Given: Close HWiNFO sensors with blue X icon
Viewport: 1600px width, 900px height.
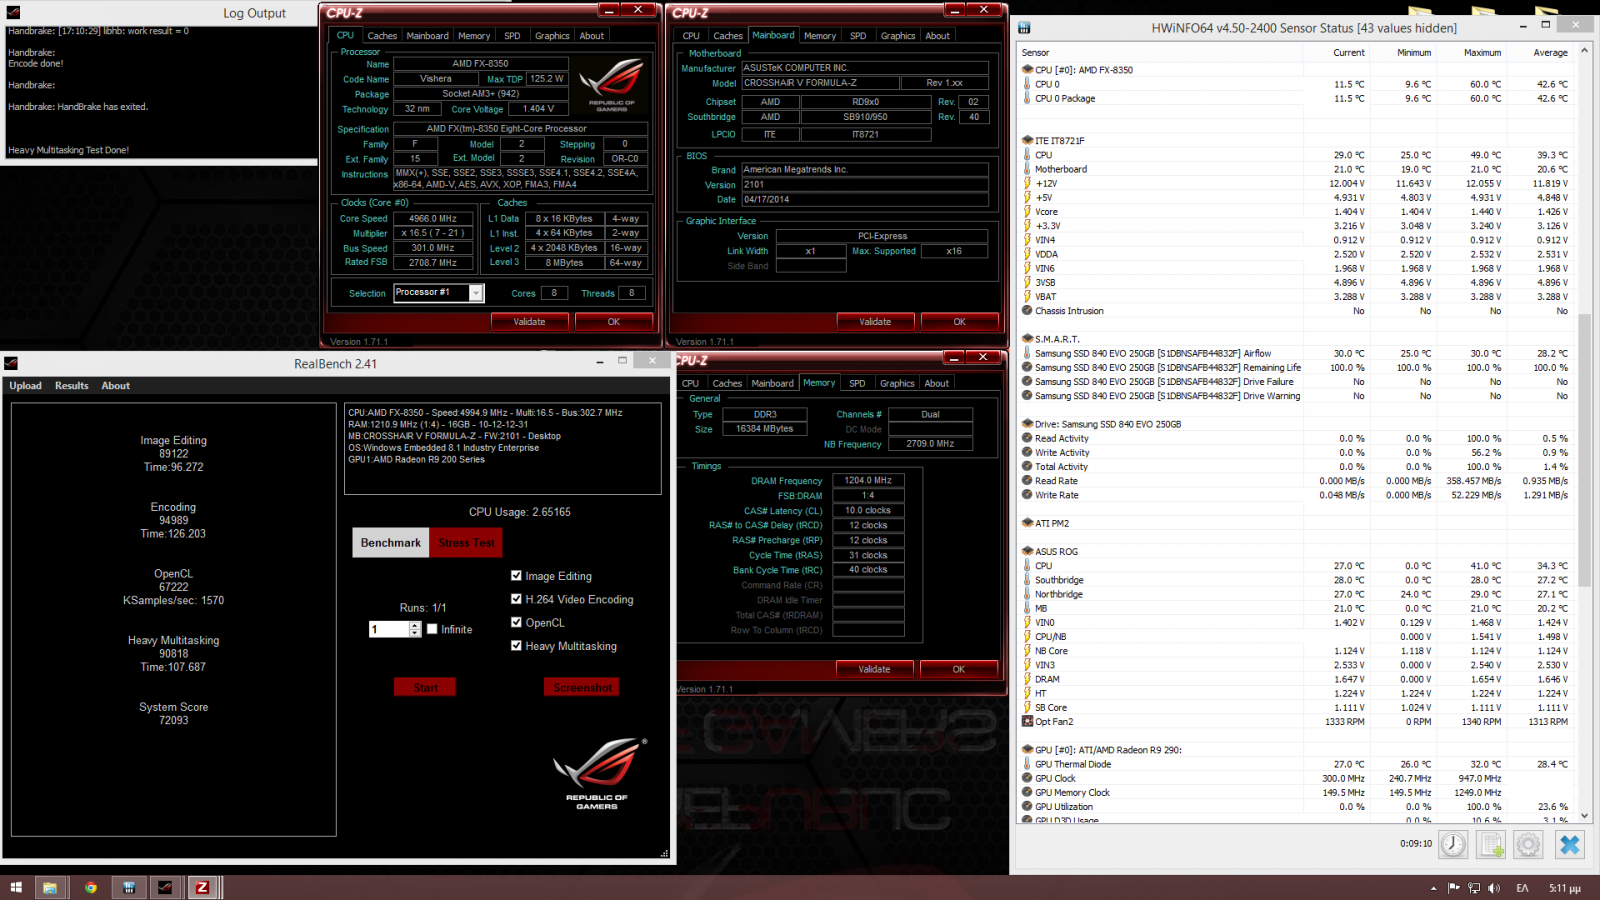Looking at the screenshot, I should click(x=1570, y=845).
